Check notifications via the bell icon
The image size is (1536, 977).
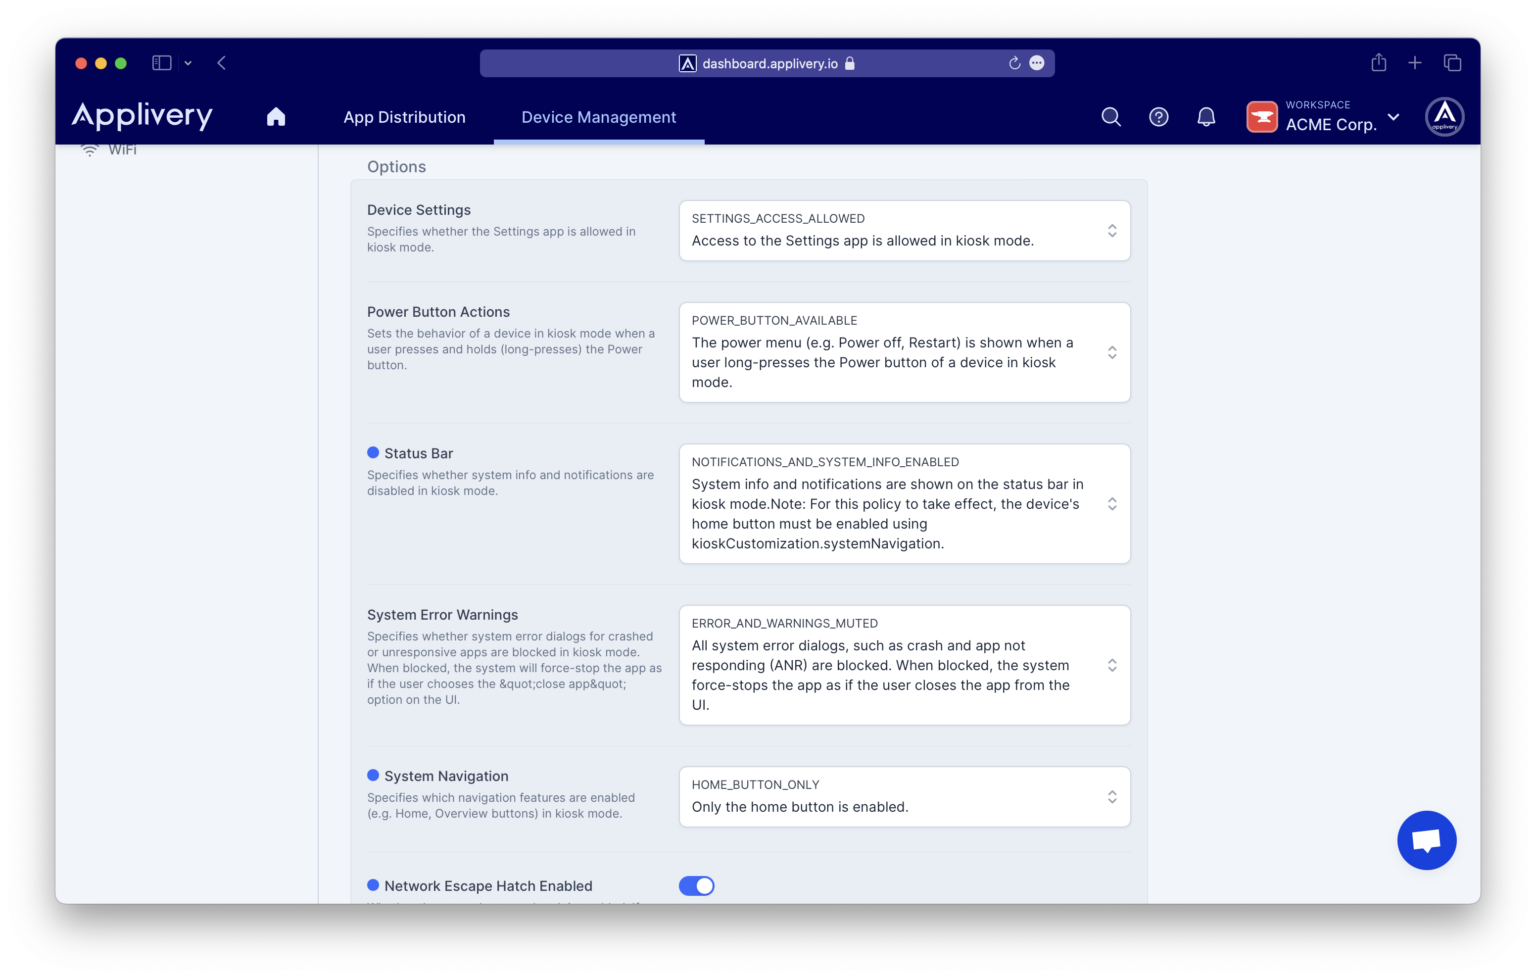(x=1205, y=117)
